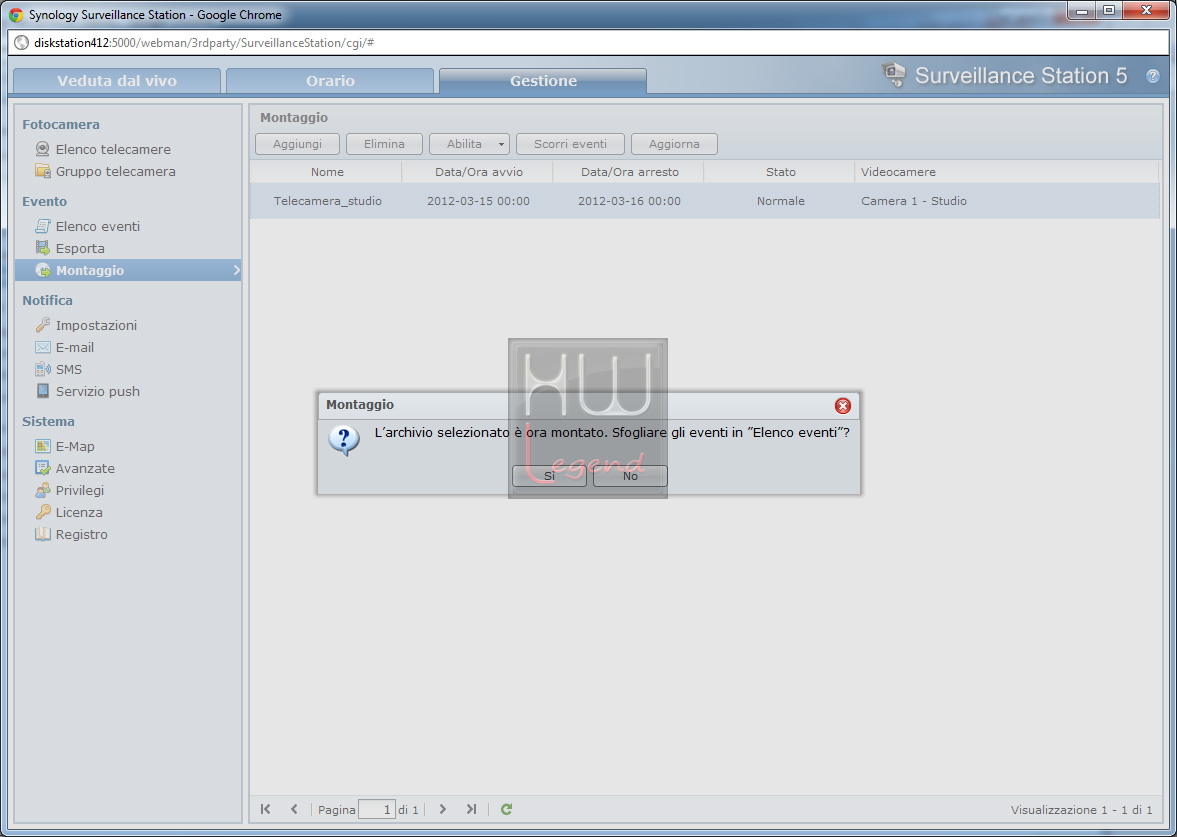Select the E-mail envelope icon
Screen dimensions: 1177x837
pos(43,347)
